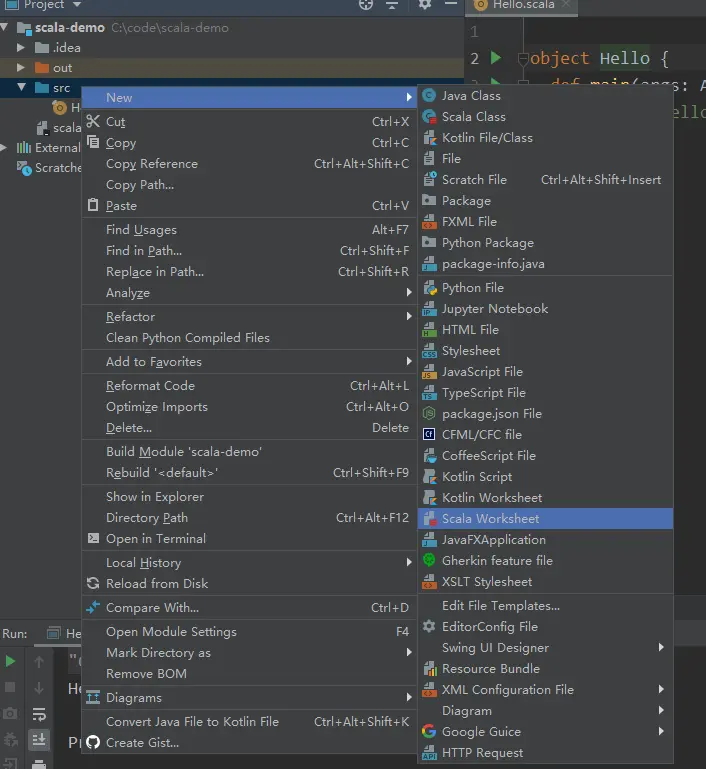This screenshot has height=769, width=706.
Task: Click the HTML File icon
Action: pos(429,330)
